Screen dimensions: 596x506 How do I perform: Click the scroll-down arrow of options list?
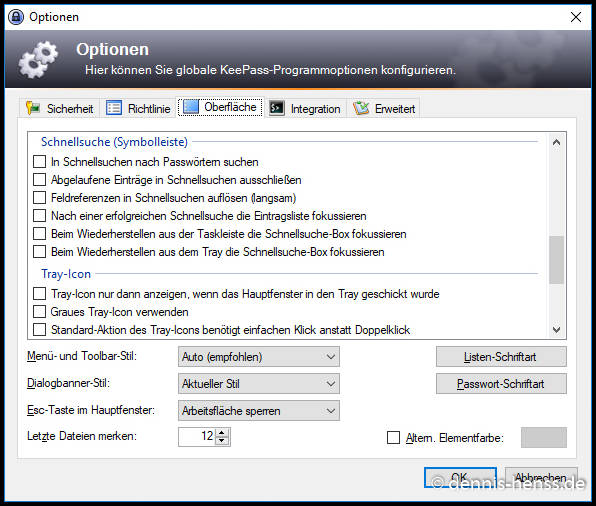pos(556,330)
